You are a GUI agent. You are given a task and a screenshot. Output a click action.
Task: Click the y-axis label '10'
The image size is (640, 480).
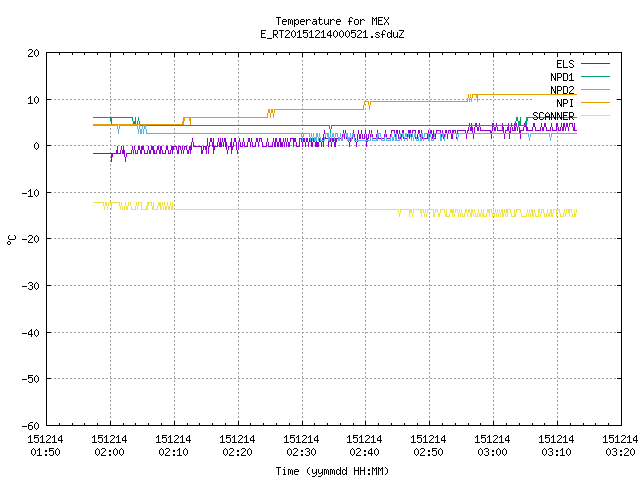pos(33,100)
